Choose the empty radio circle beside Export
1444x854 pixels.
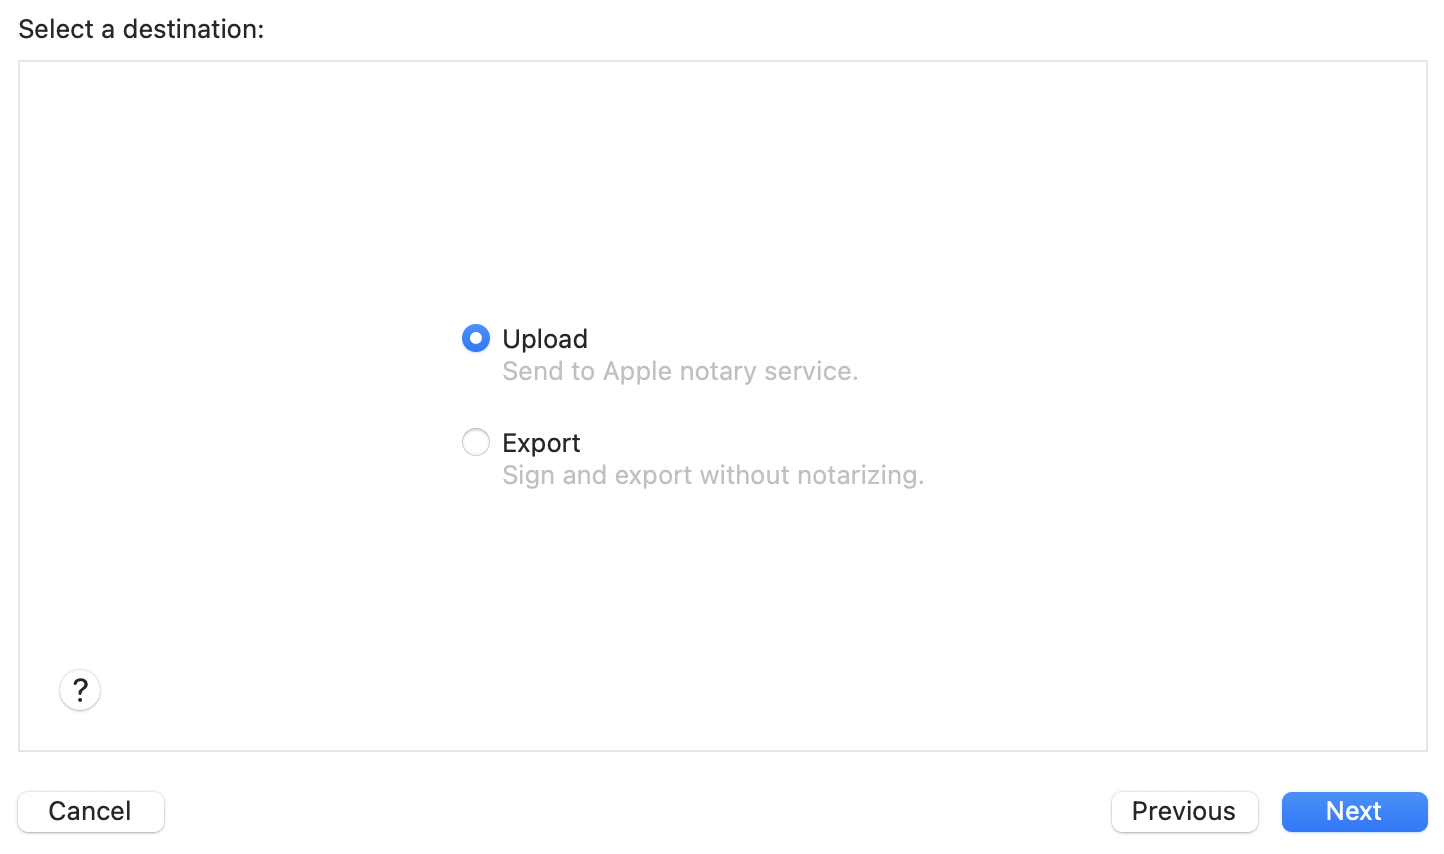(x=476, y=442)
